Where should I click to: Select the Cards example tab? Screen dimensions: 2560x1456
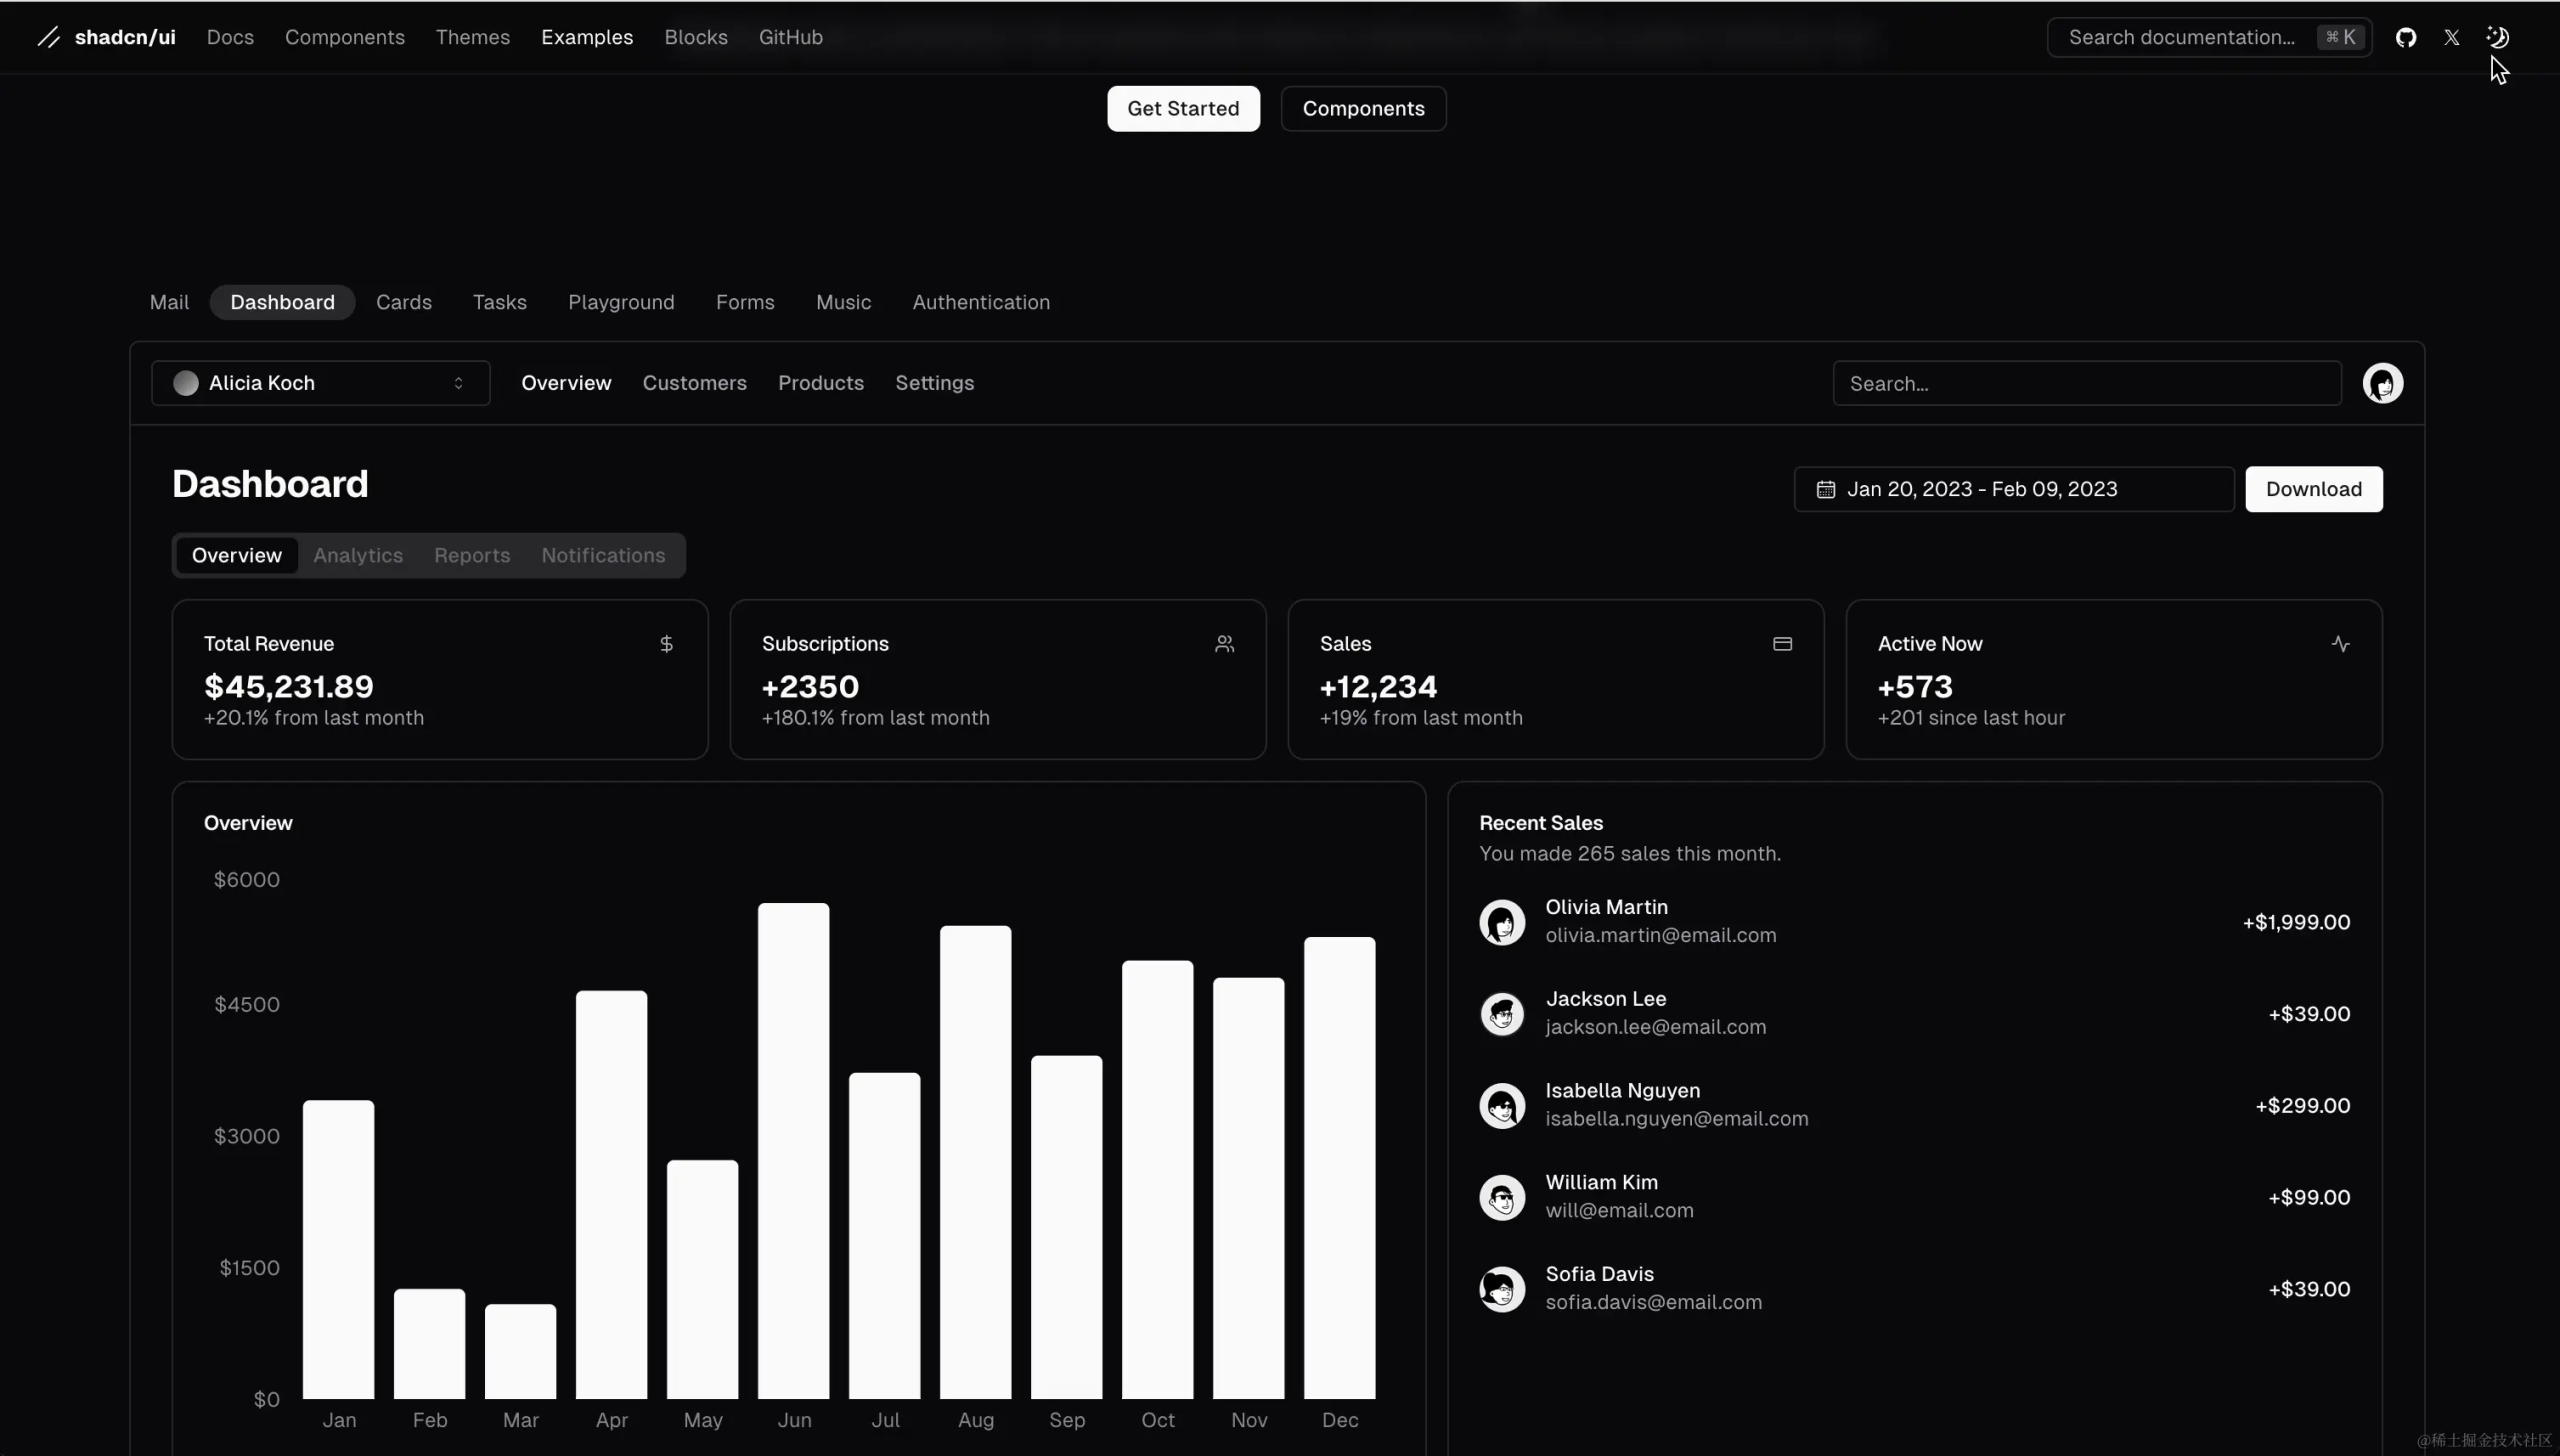point(404,302)
